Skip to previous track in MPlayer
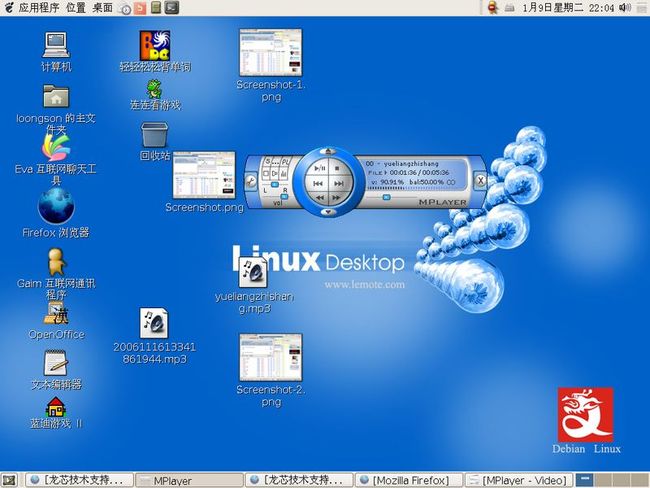The height and width of the screenshot is (488, 650). (318, 183)
